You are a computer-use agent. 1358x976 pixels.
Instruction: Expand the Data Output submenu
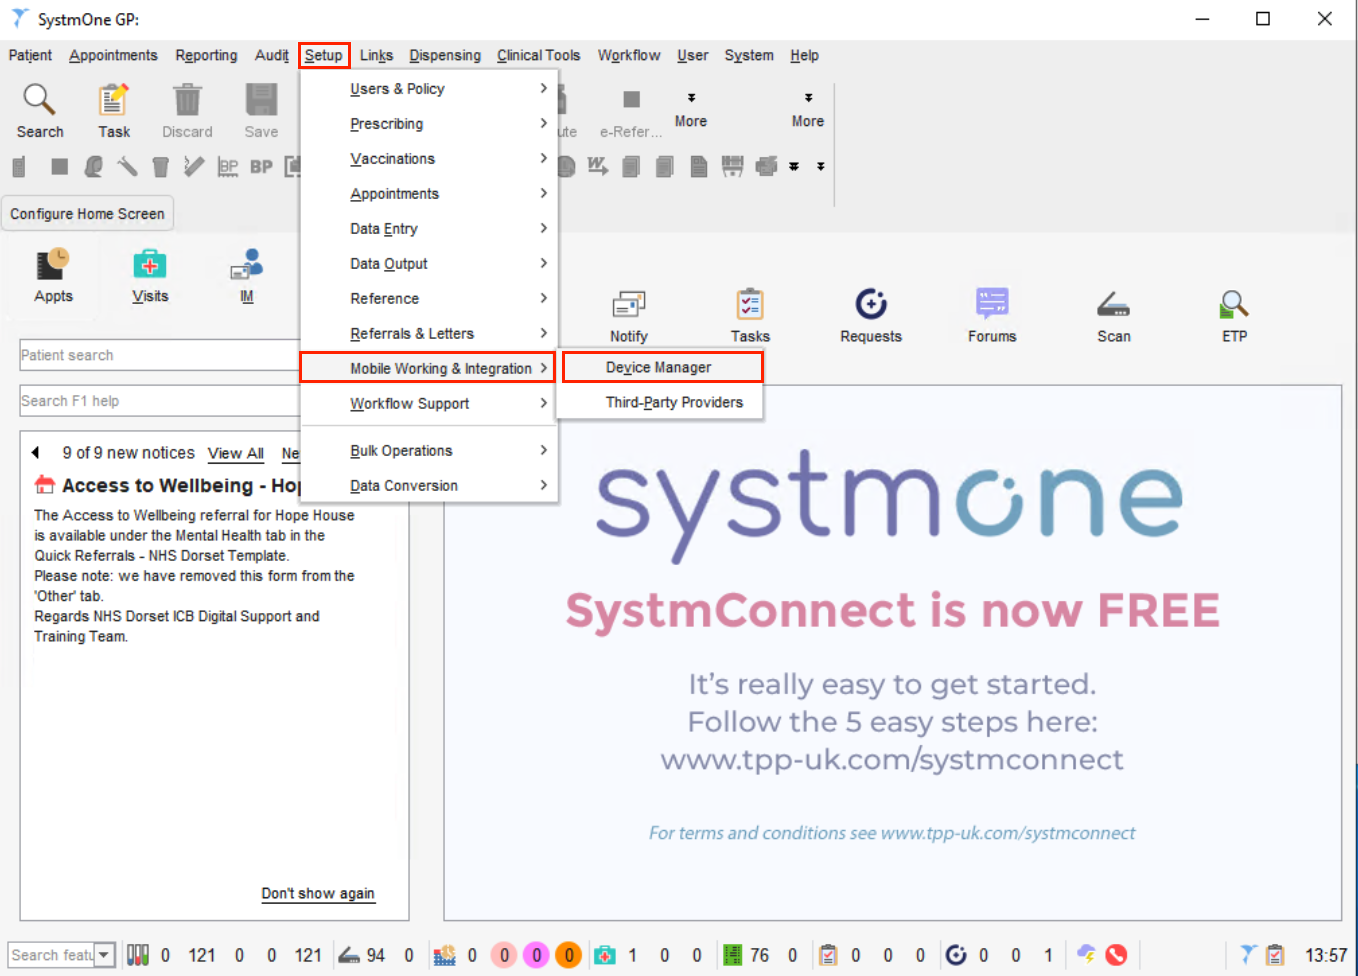click(x=429, y=264)
